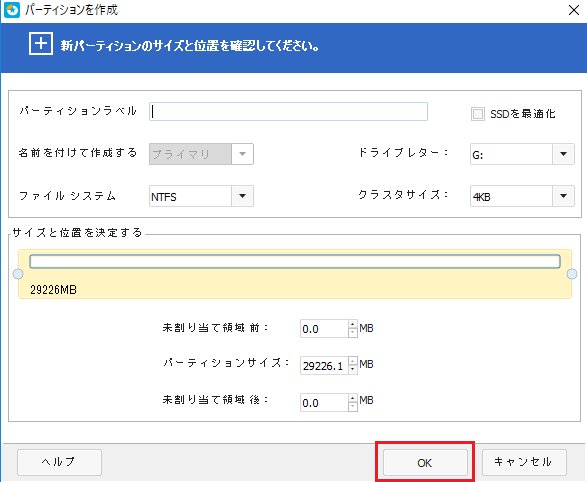
Task: Click the left handle of the partition size slider
Action: pos(18,274)
